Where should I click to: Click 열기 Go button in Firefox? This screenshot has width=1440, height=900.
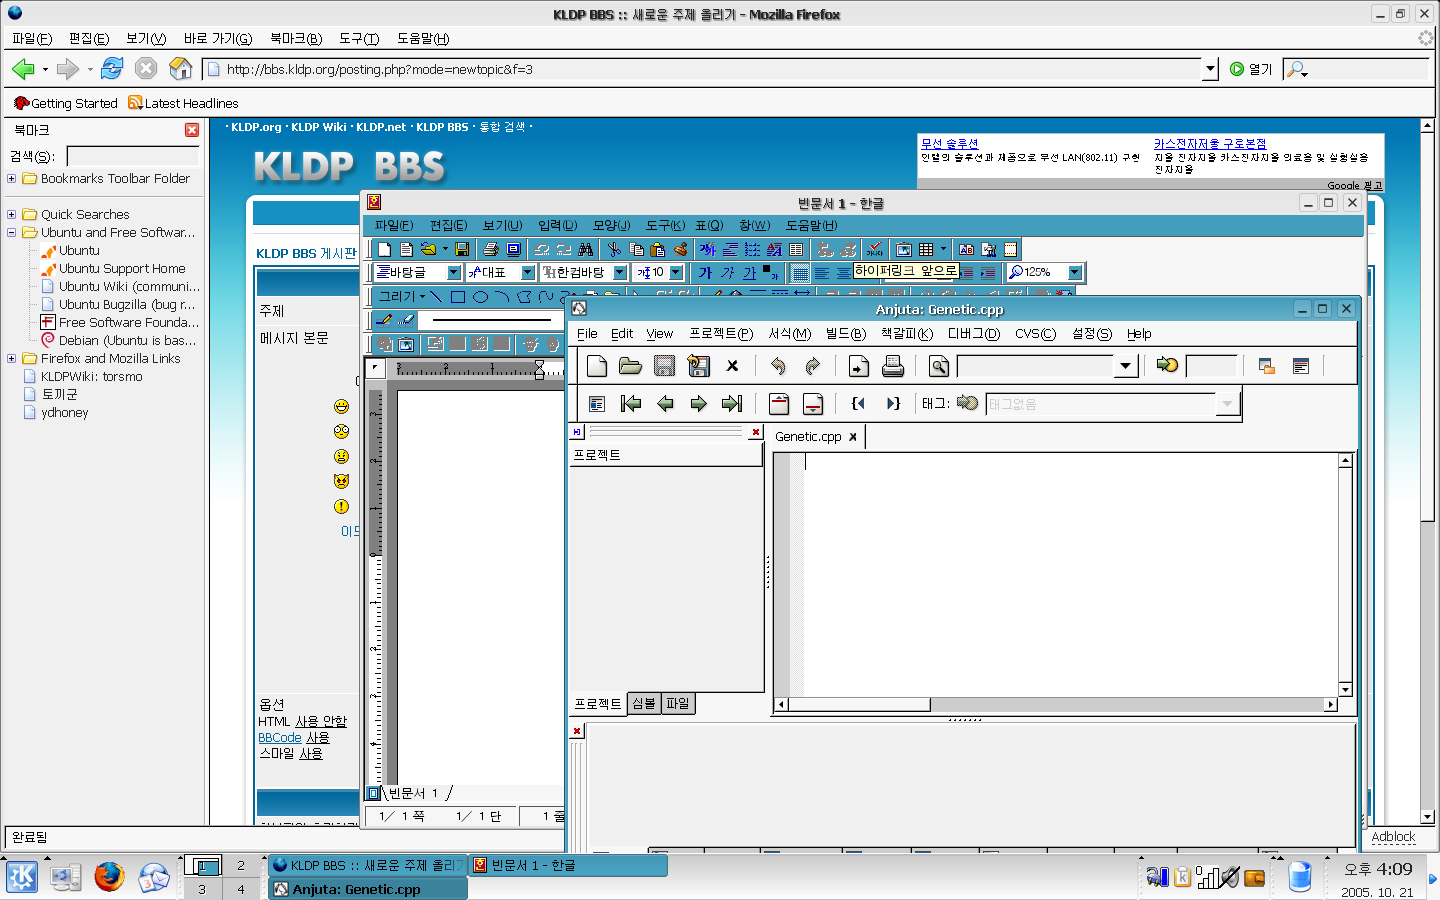point(1251,69)
